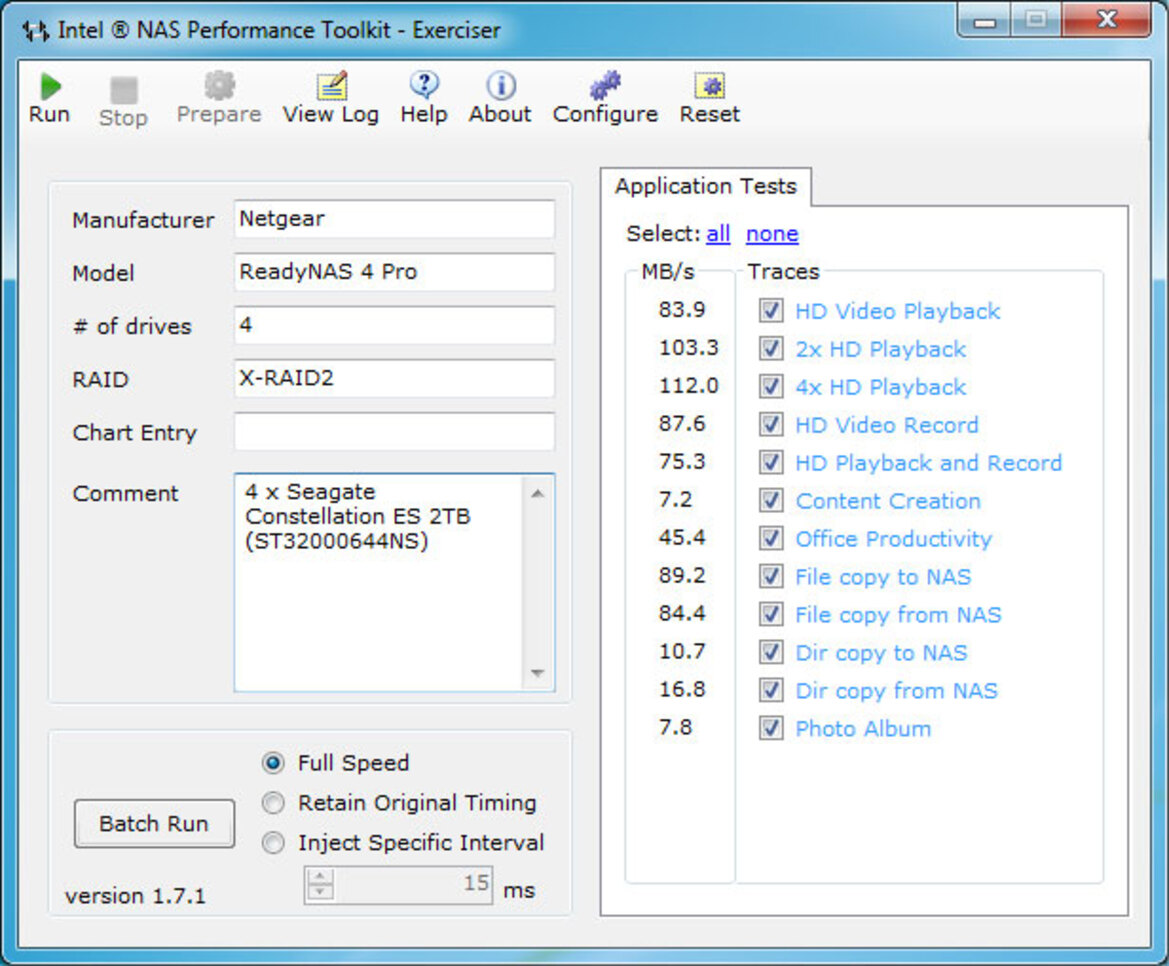1169x966 pixels.
Task: Click the number of drives field
Action: tap(394, 325)
